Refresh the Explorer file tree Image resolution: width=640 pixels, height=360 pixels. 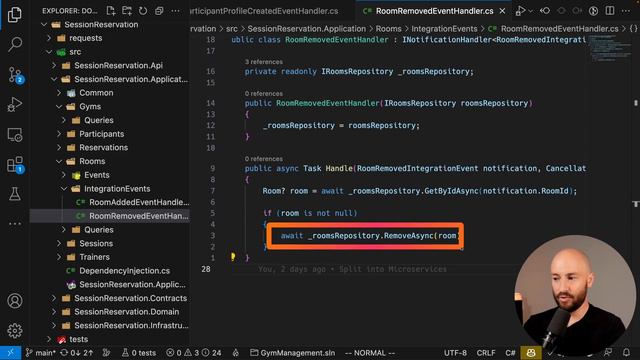(143, 11)
